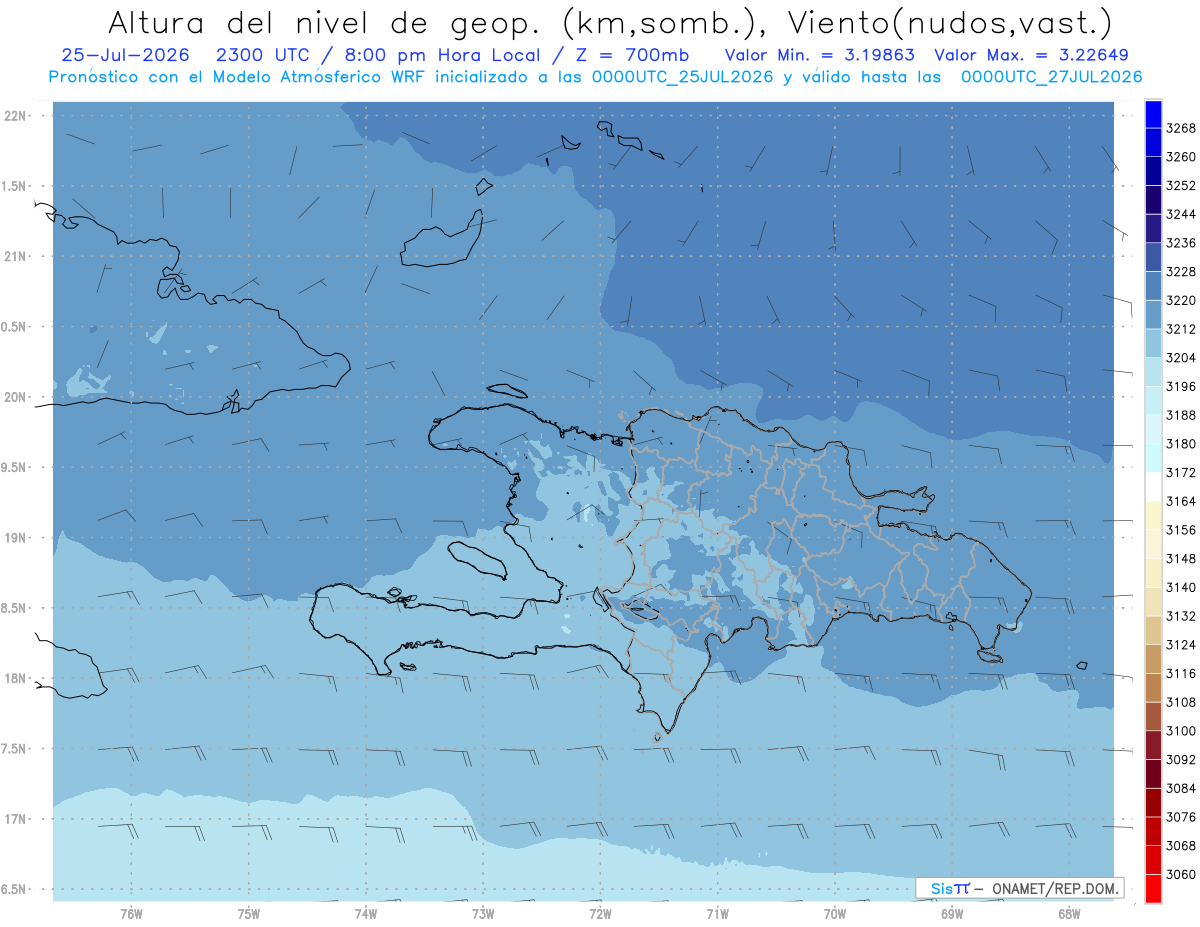Select the colorbar value '3196'
The image size is (1200, 927).
click(1180, 386)
